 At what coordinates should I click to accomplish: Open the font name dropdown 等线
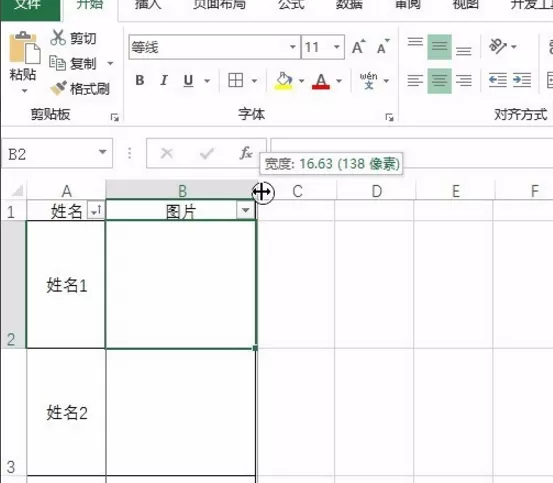pos(293,47)
